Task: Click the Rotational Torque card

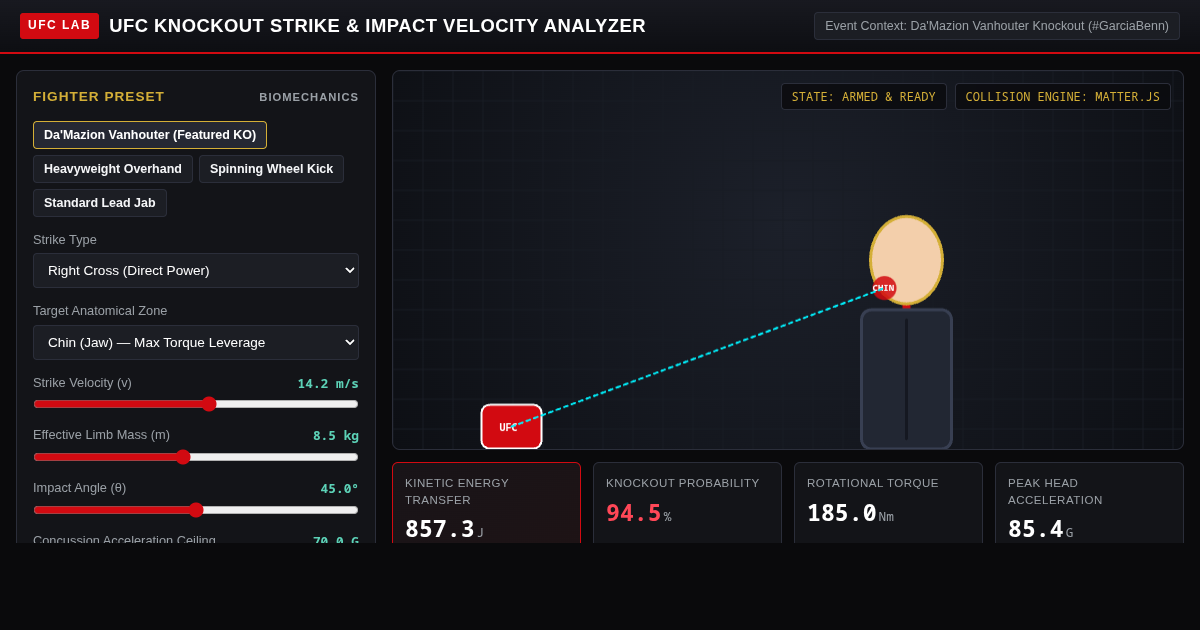Action: tap(888, 503)
